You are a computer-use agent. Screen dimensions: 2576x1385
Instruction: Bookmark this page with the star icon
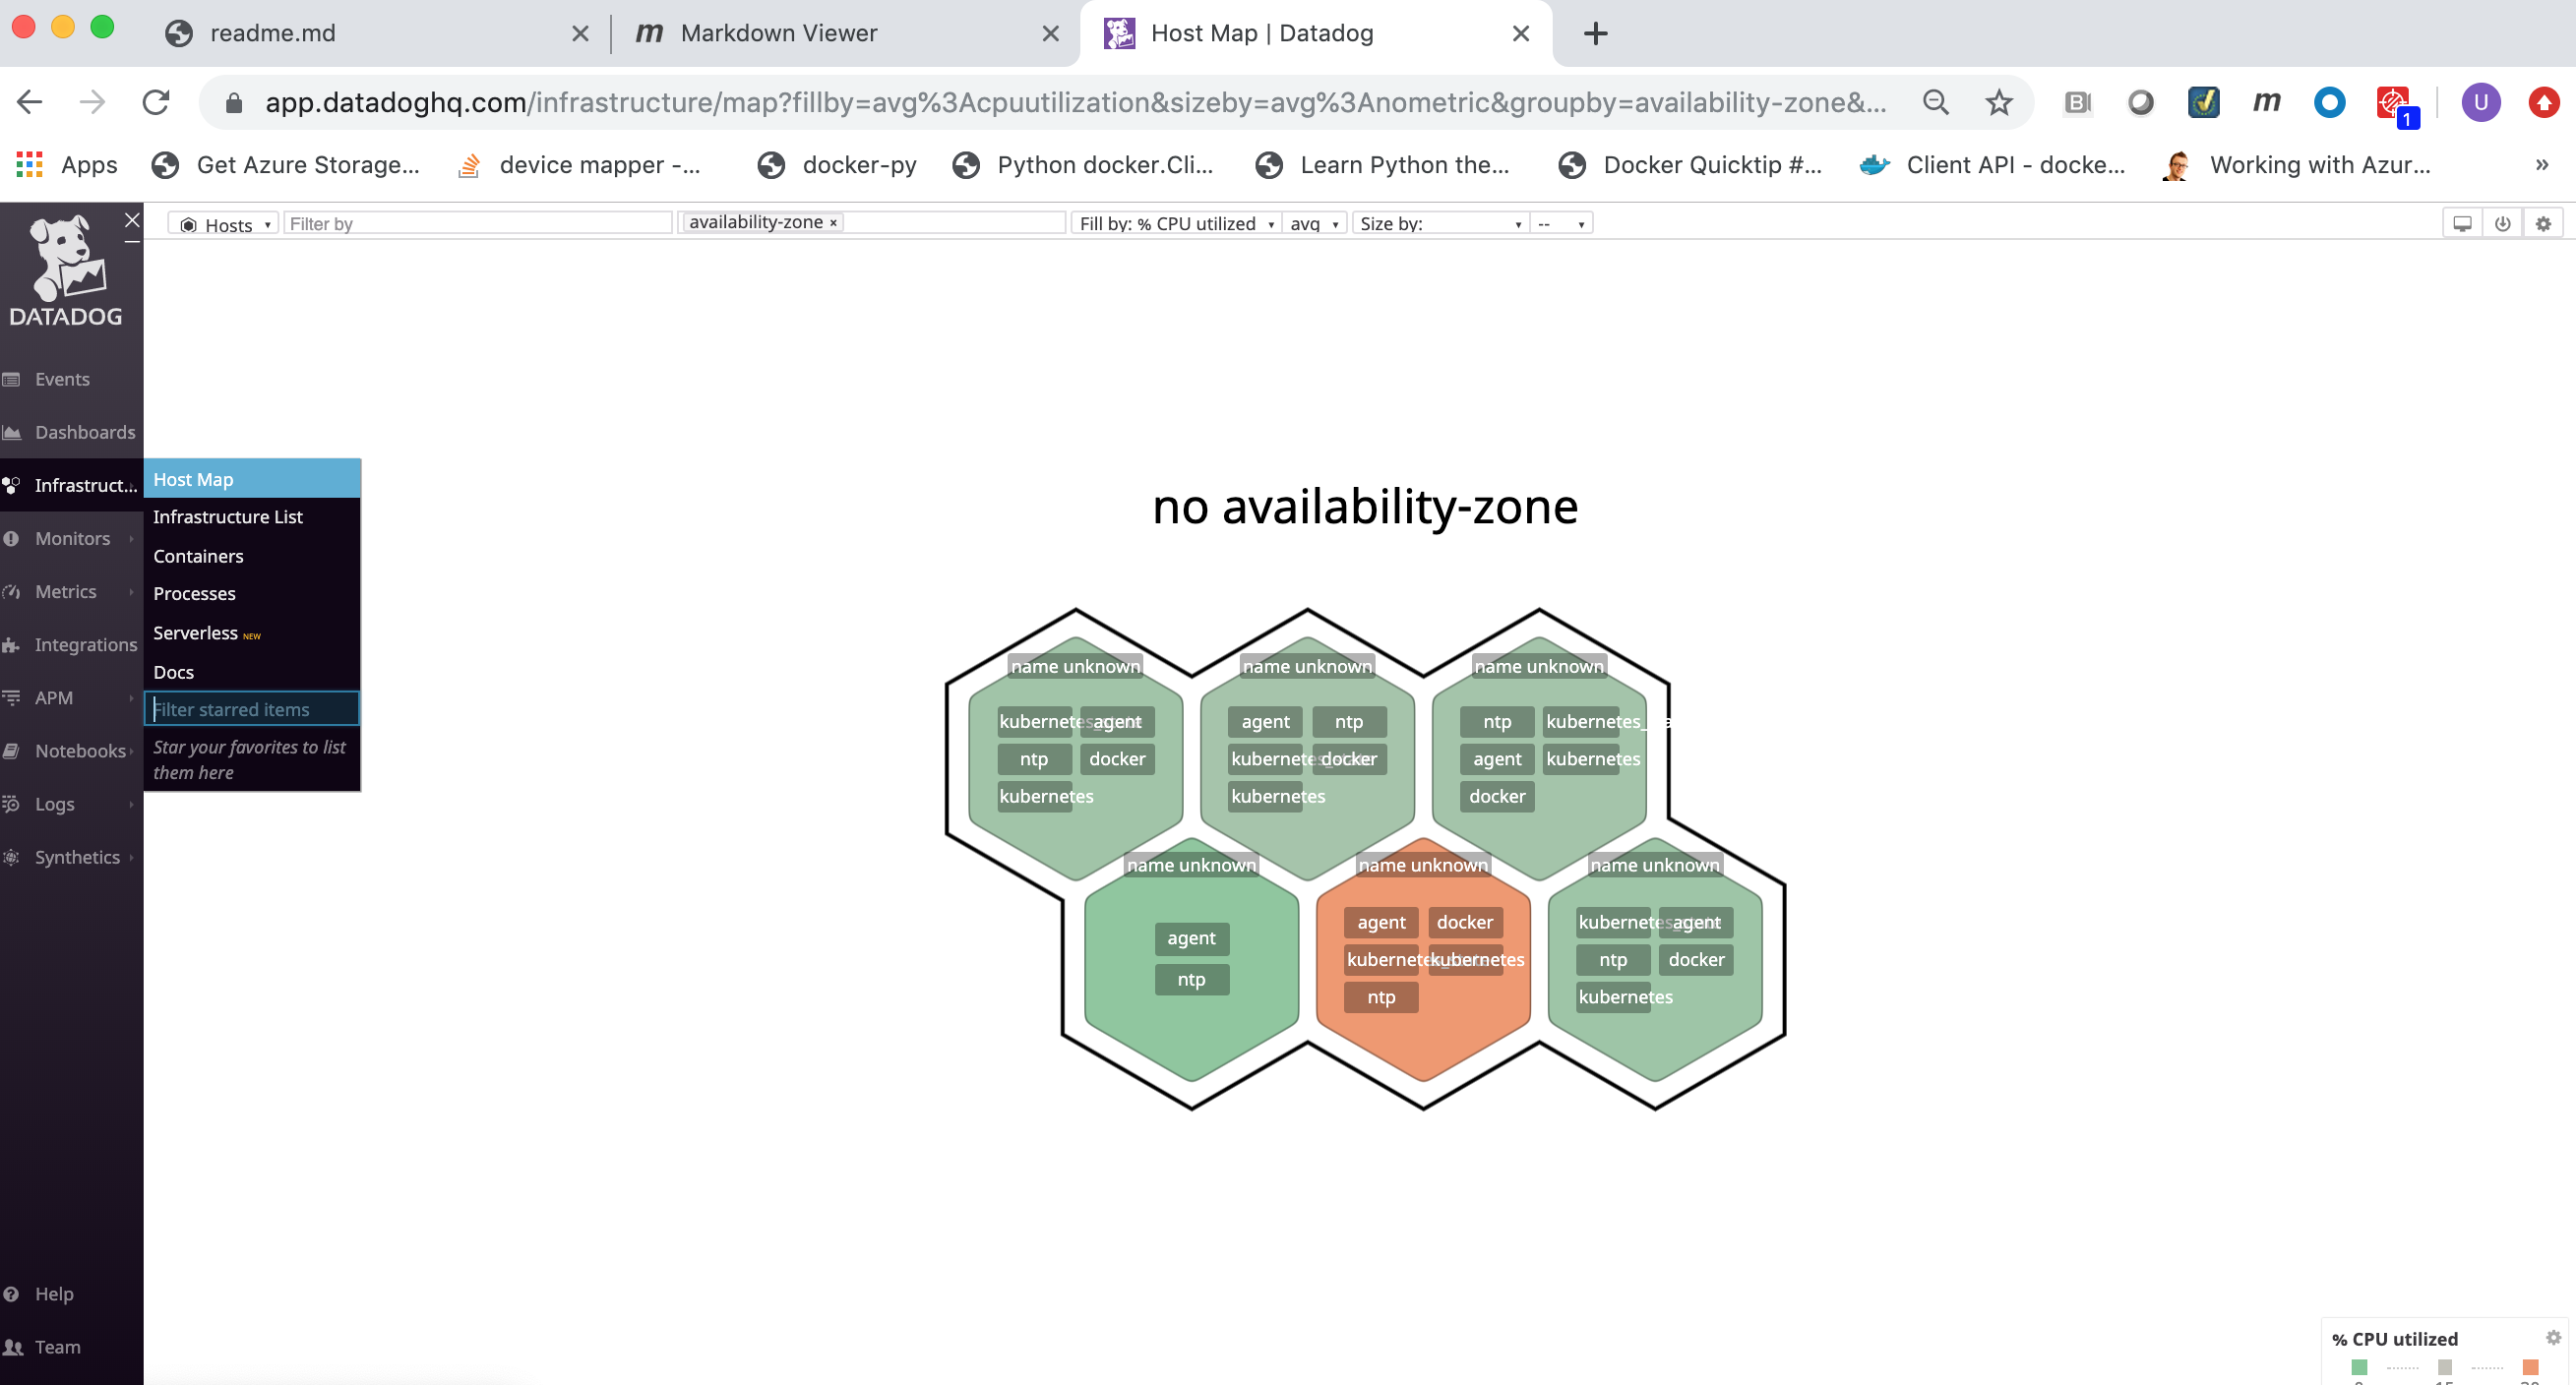click(x=1998, y=102)
